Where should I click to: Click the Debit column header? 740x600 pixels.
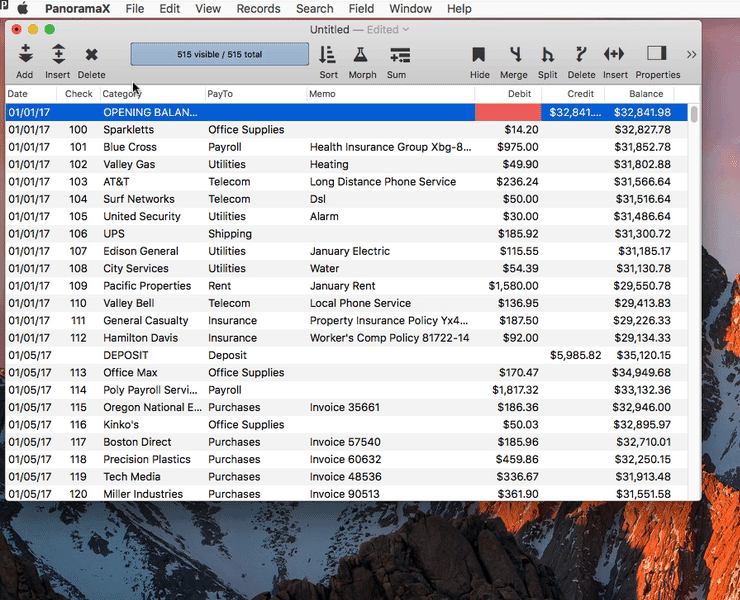click(508, 93)
